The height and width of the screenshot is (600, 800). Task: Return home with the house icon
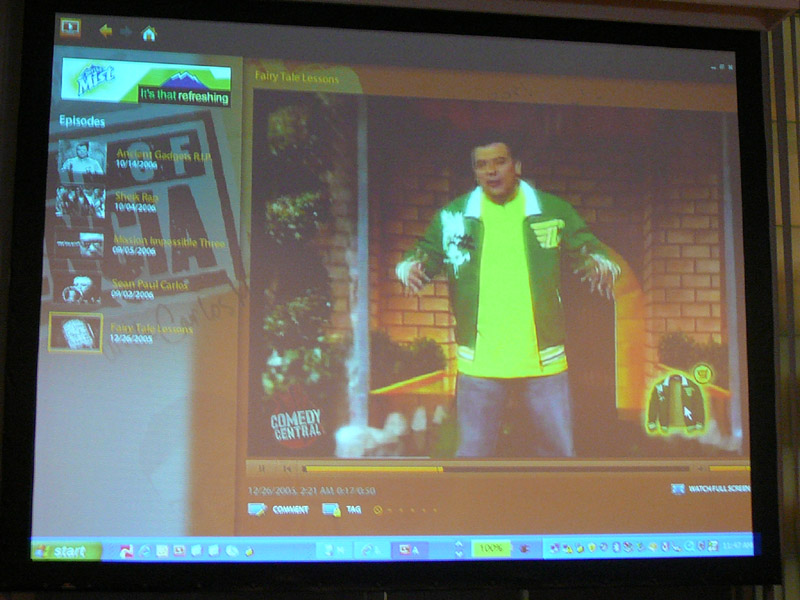pos(149,34)
